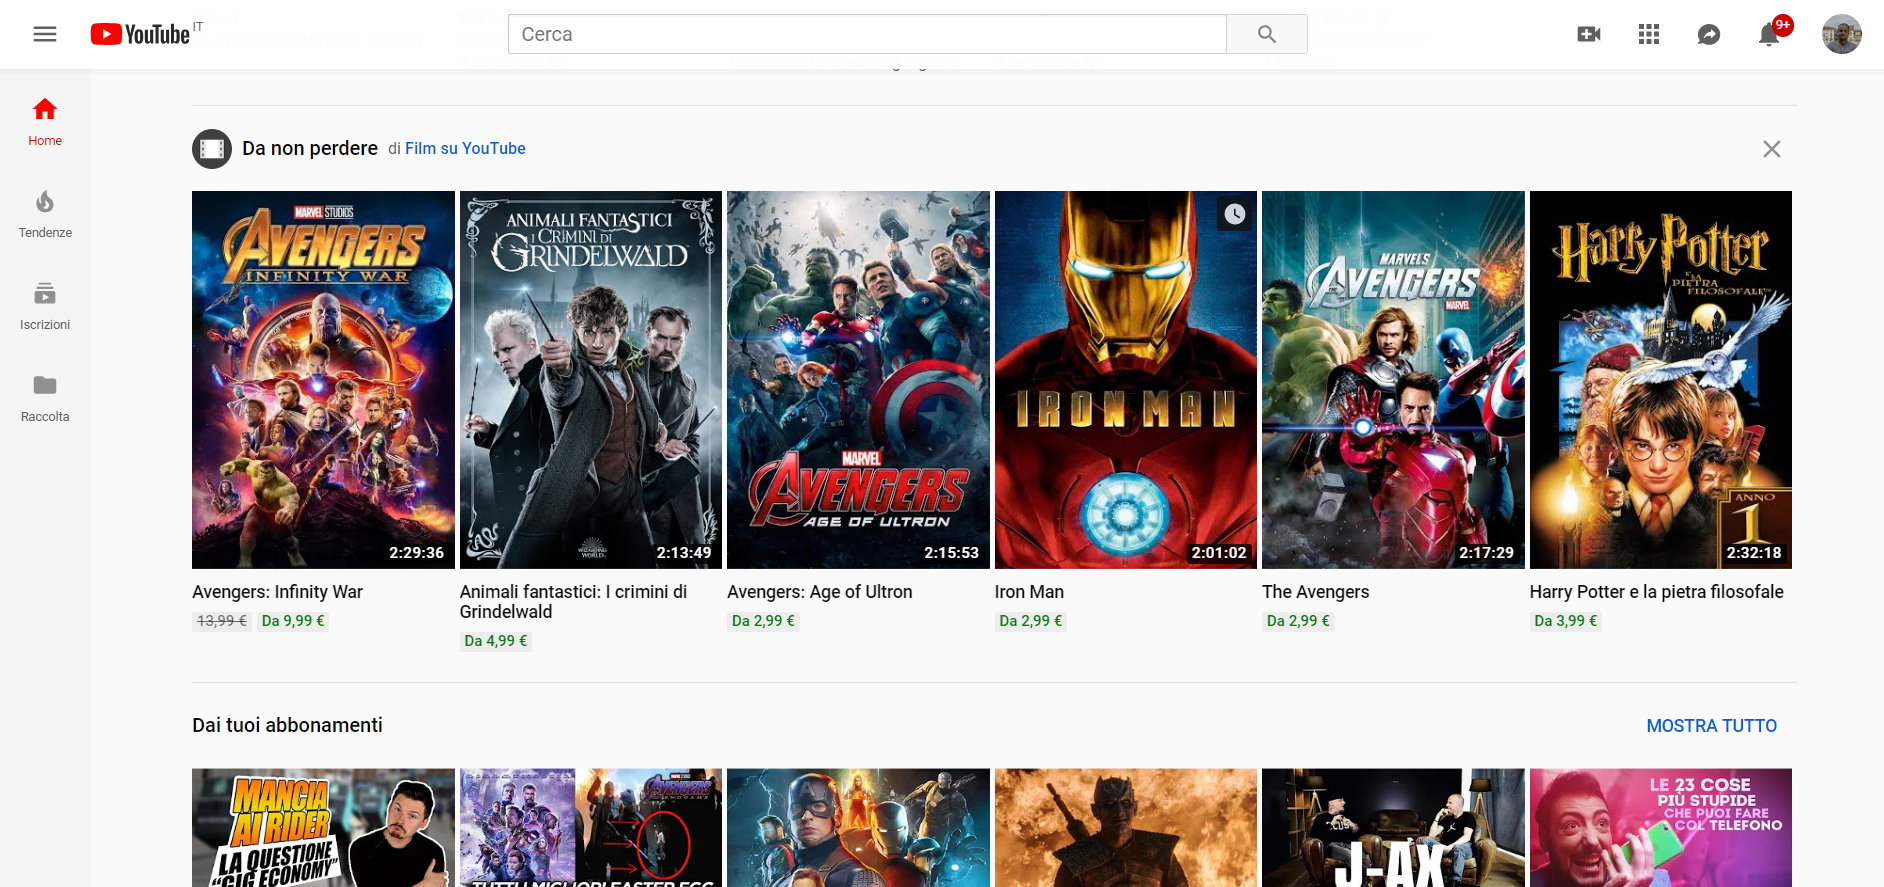Click the Da non perdere heading
Viewport: 1884px width, 887px height.
coord(310,149)
